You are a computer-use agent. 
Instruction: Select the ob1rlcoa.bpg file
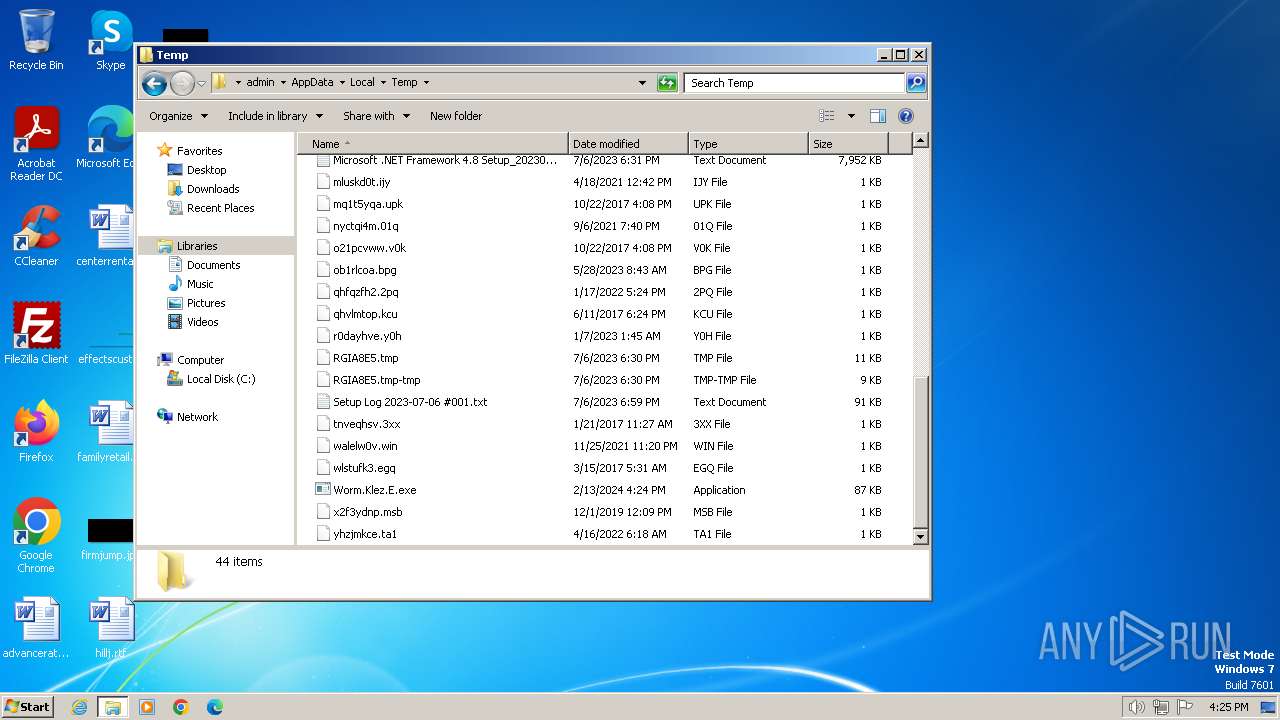click(x=364, y=270)
